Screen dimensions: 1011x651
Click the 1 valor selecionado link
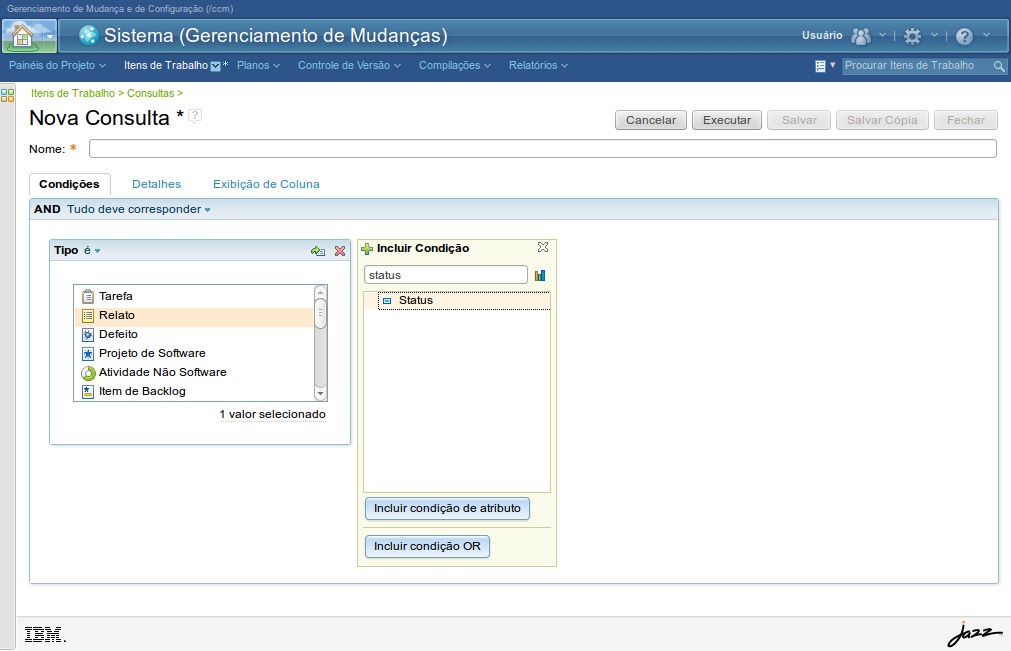[x=272, y=414]
